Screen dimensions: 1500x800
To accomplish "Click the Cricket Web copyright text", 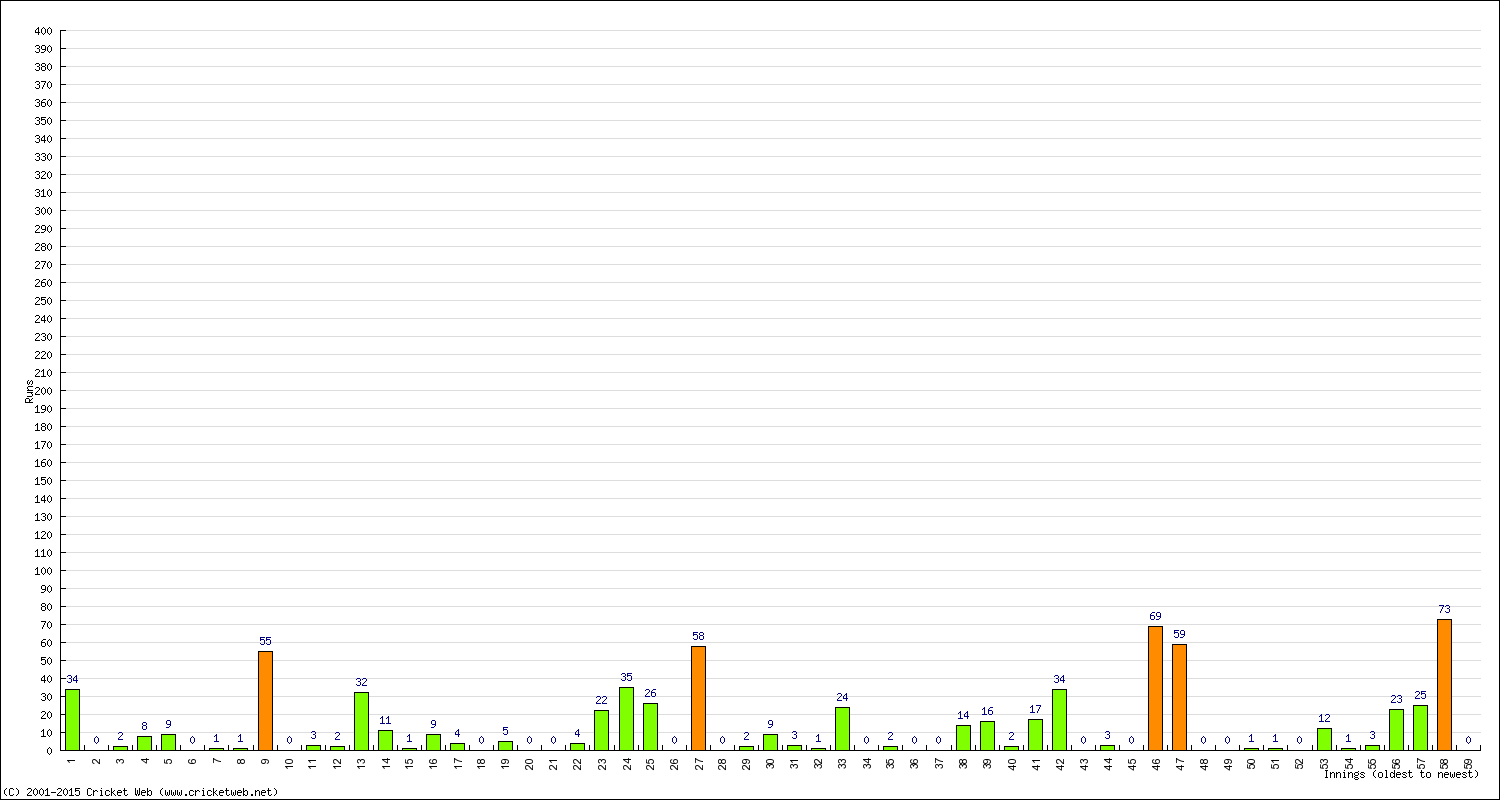I will 141,792.
